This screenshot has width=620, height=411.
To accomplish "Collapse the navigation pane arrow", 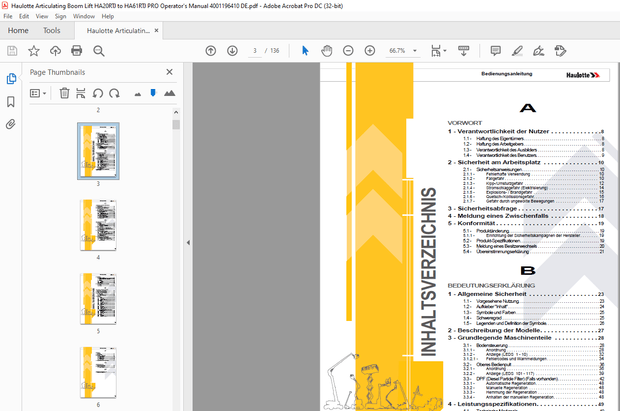I will point(188,242).
